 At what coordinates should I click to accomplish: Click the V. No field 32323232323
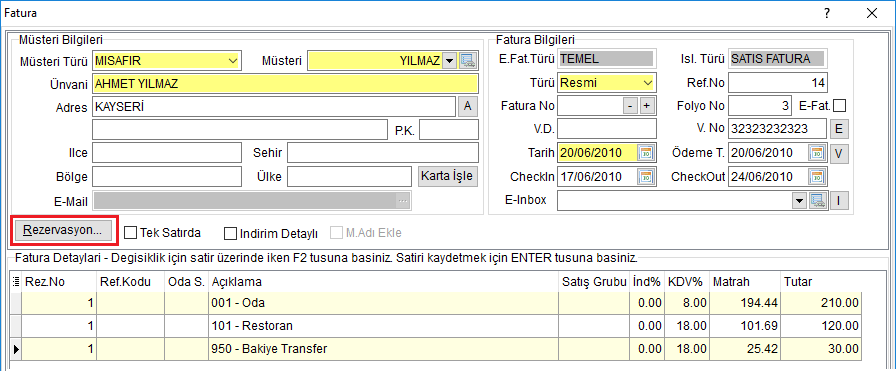click(x=778, y=129)
